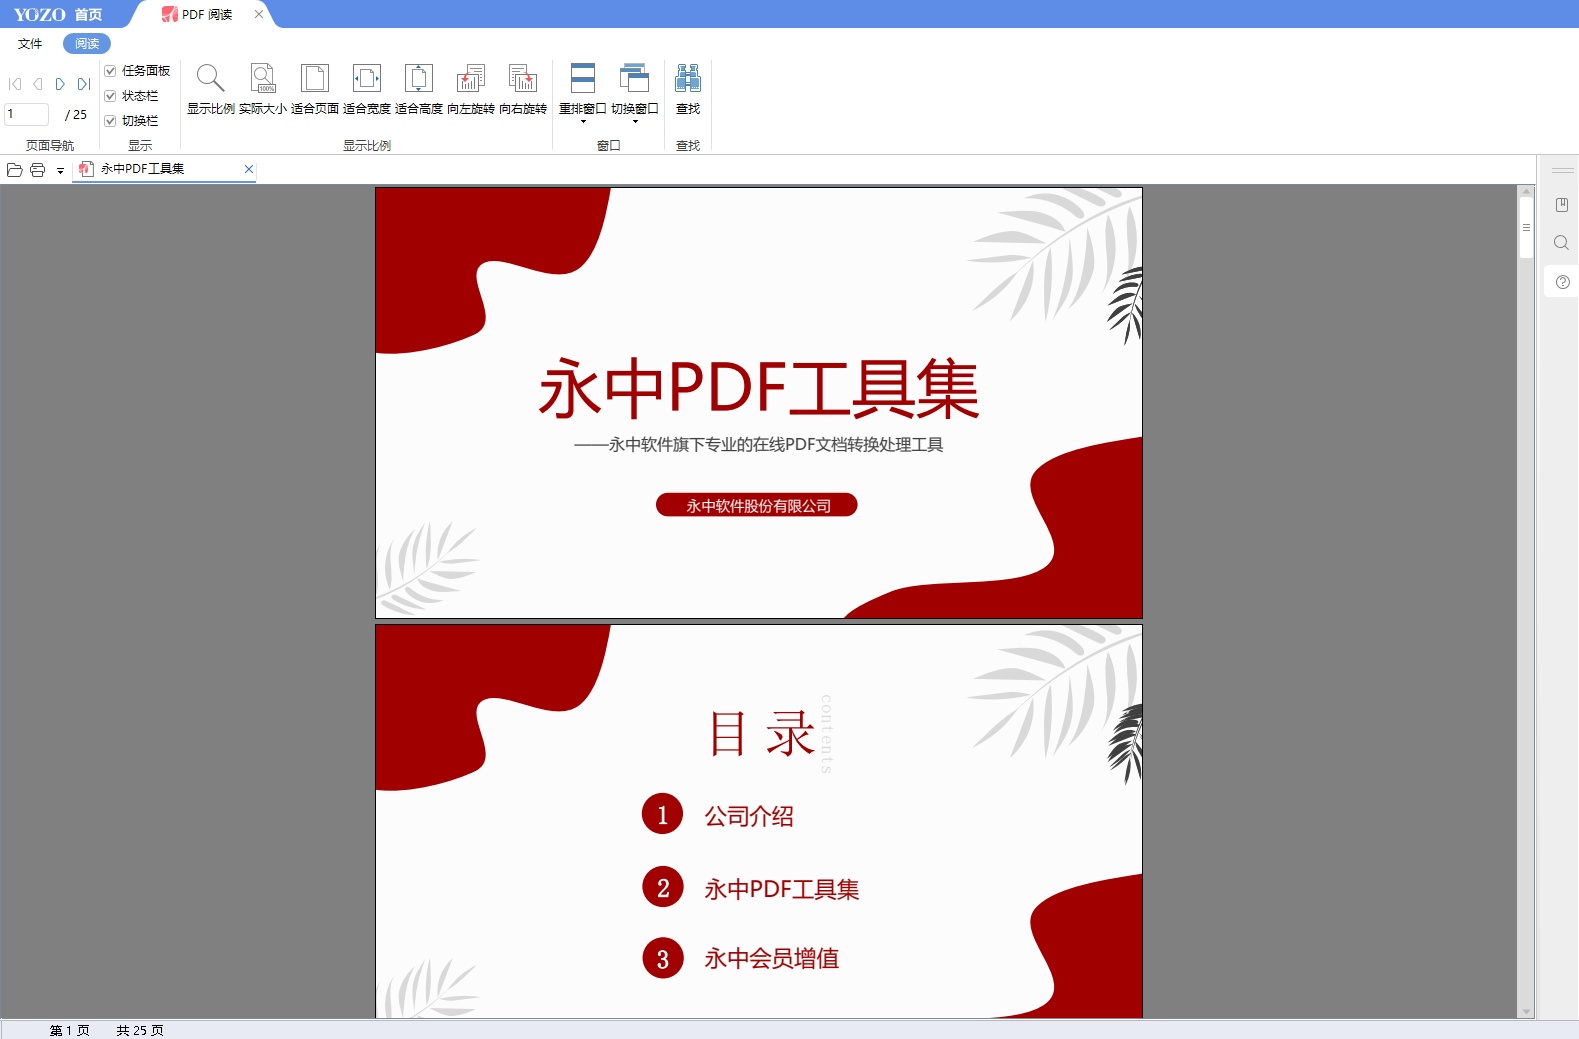Click the page number input field
Screen dimensions: 1579x1039
click(27, 115)
